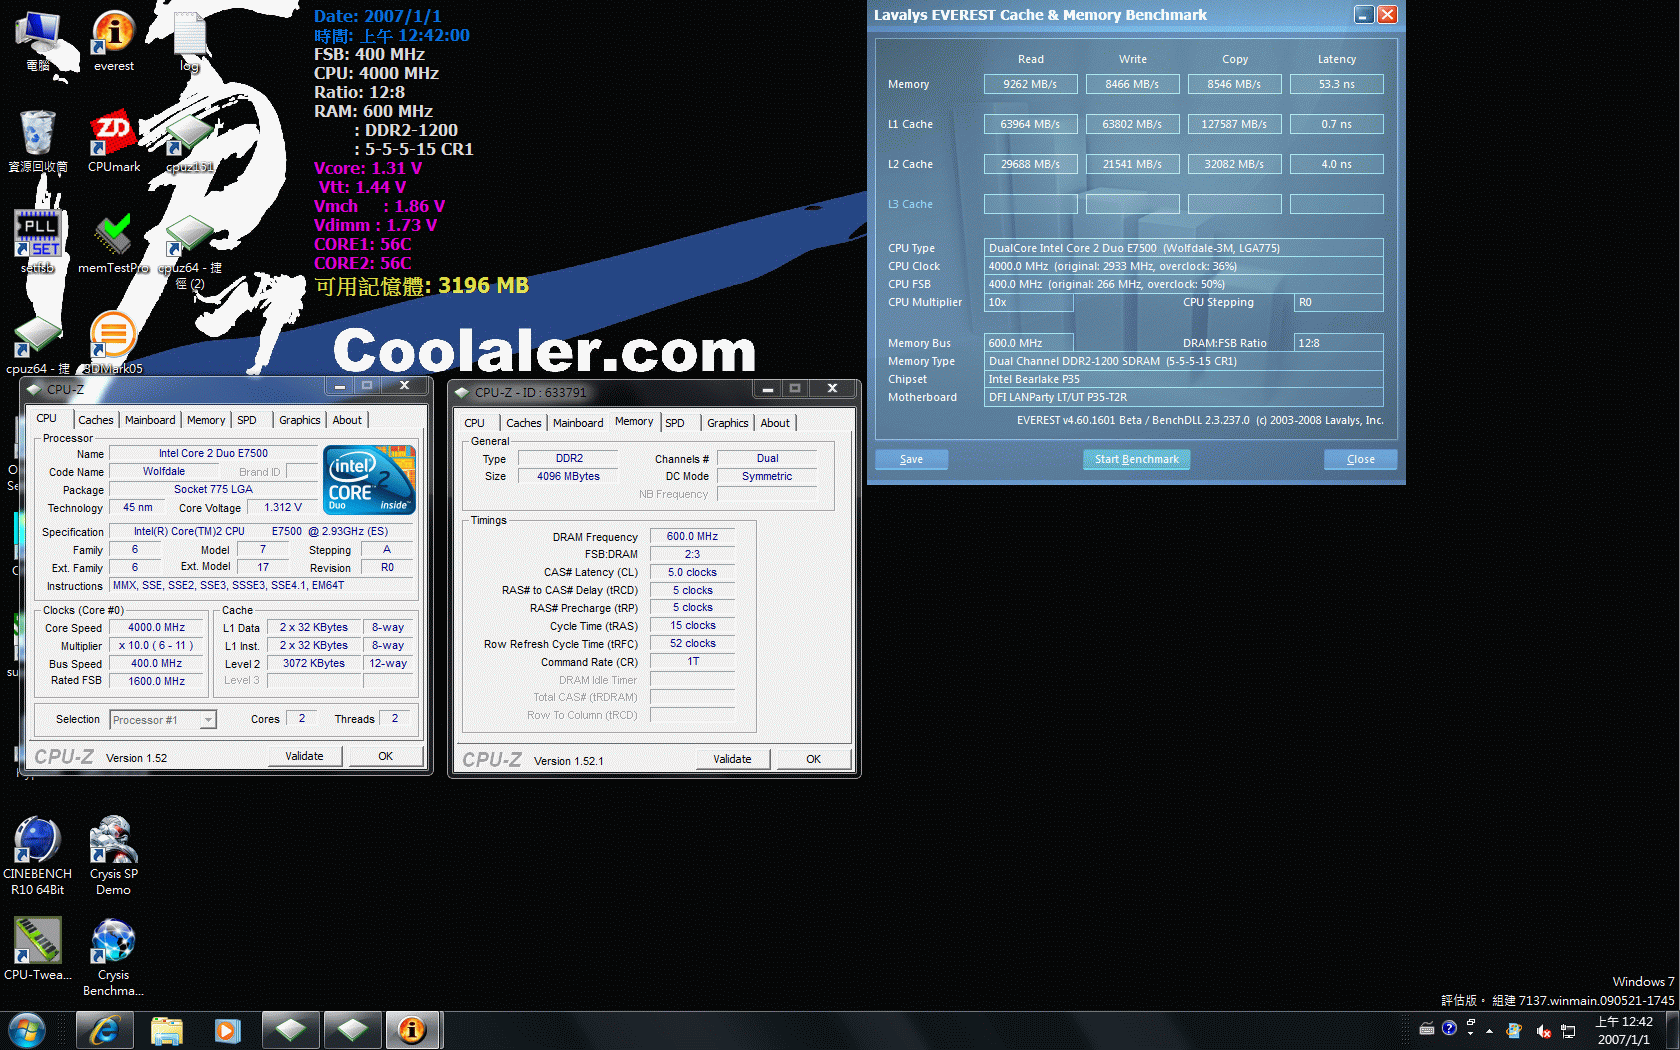Click the L1 Cache Copy 127587 MB/s field
The width and height of the screenshot is (1680, 1050).
pyautogui.click(x=1234, y=124)
